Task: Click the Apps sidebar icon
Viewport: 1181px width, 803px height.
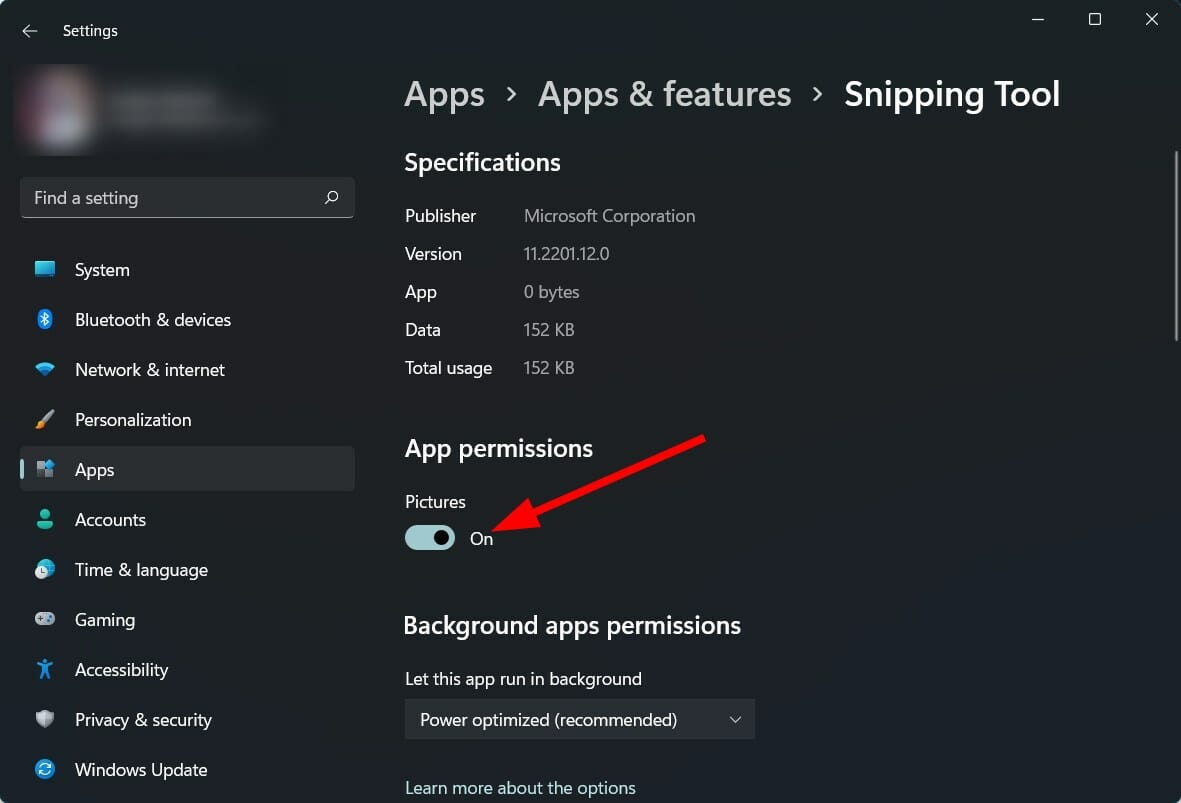Action: pyautogui.click(x=45, y=469)
